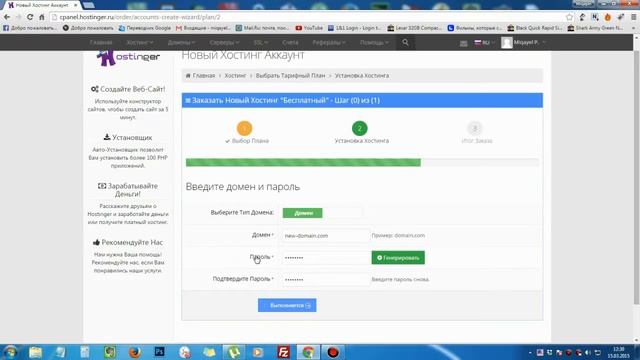Screen dimensions: 640x360
Task: Click the taskbar clock
Action: [619, 352]
